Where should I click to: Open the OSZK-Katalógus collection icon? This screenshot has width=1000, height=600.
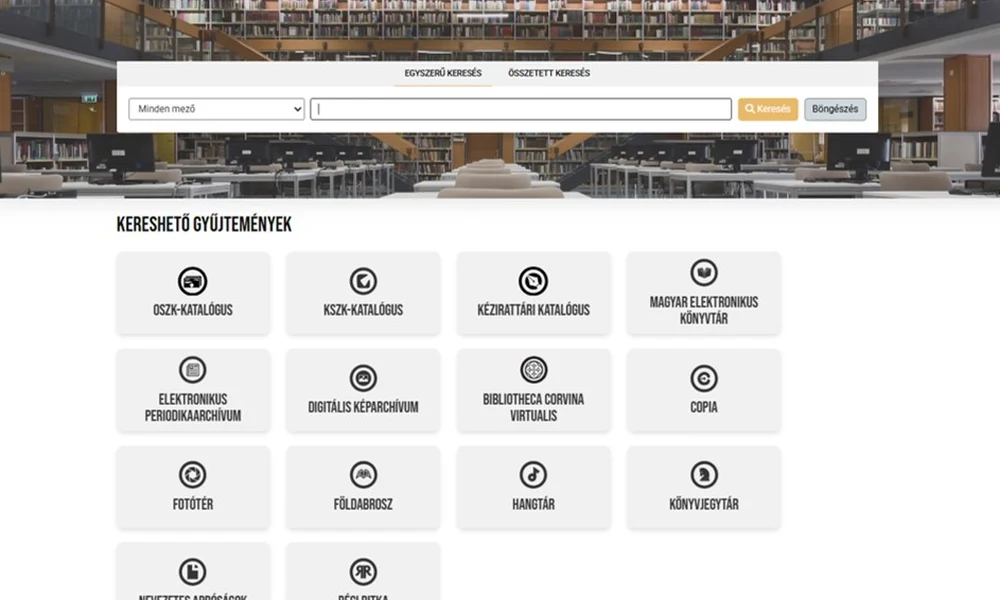[x=193, y=281]
